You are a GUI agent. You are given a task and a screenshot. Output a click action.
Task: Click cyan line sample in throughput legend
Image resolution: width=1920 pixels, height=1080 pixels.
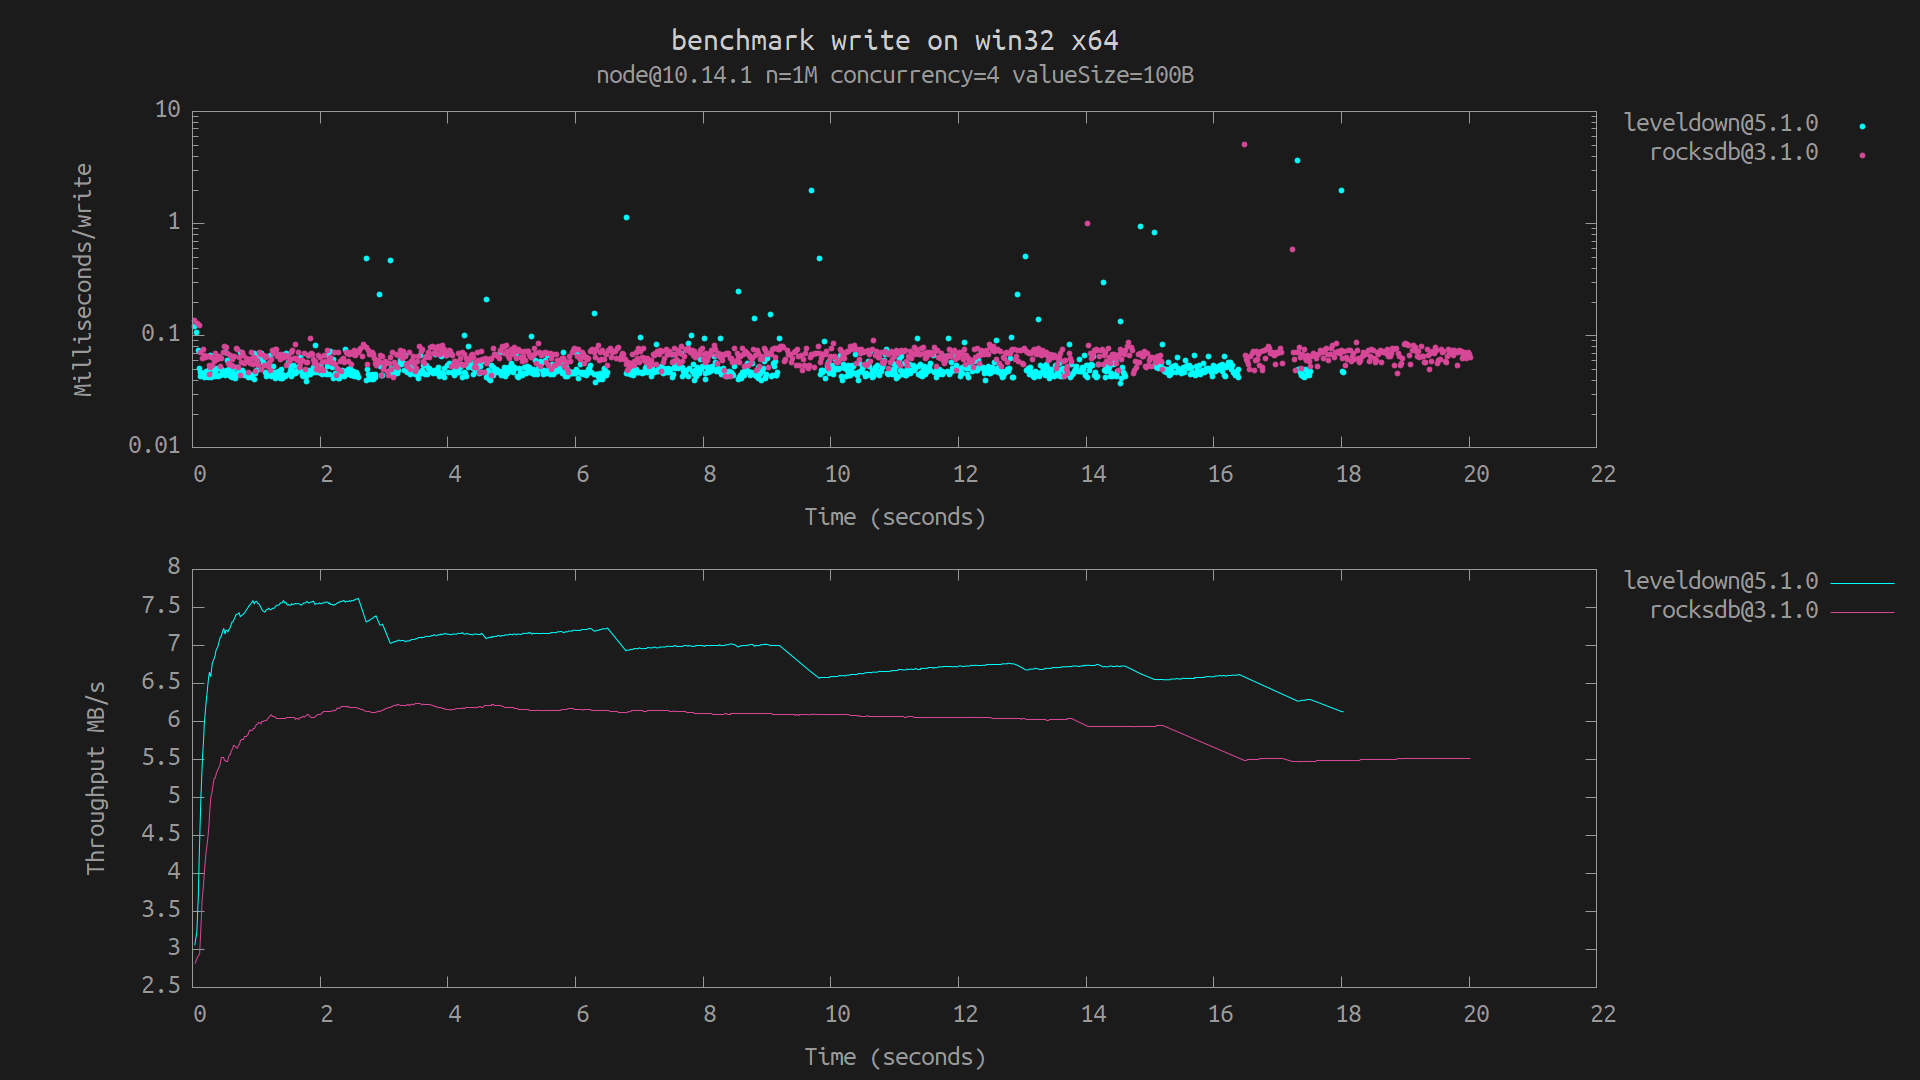pos(1862,583)
